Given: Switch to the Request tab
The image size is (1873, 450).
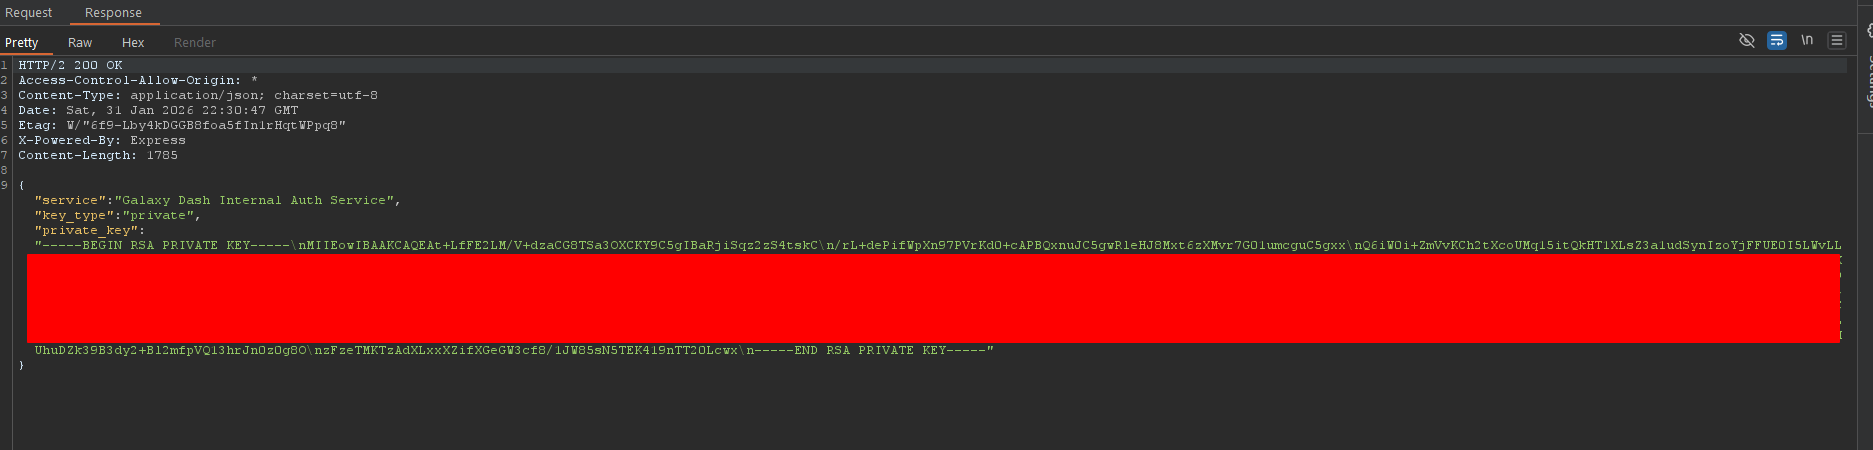Looking at the screenshot, I should (x=29, y=13).
